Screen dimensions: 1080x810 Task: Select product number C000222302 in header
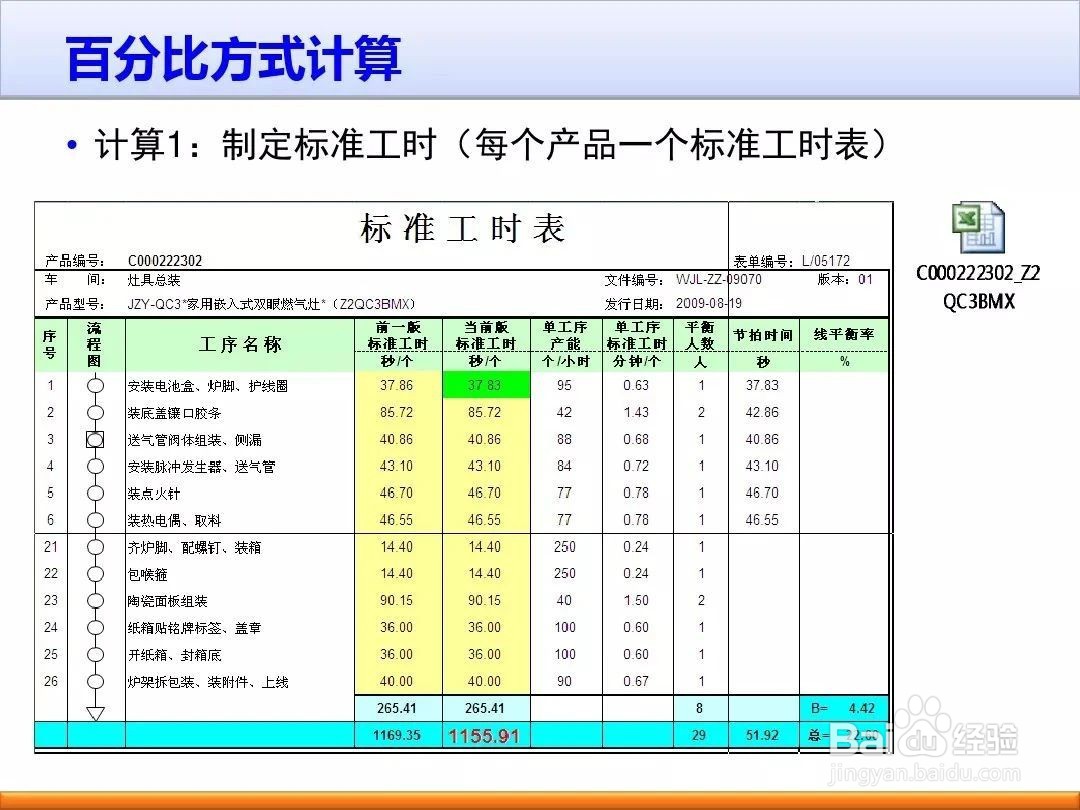click(165, 261)
